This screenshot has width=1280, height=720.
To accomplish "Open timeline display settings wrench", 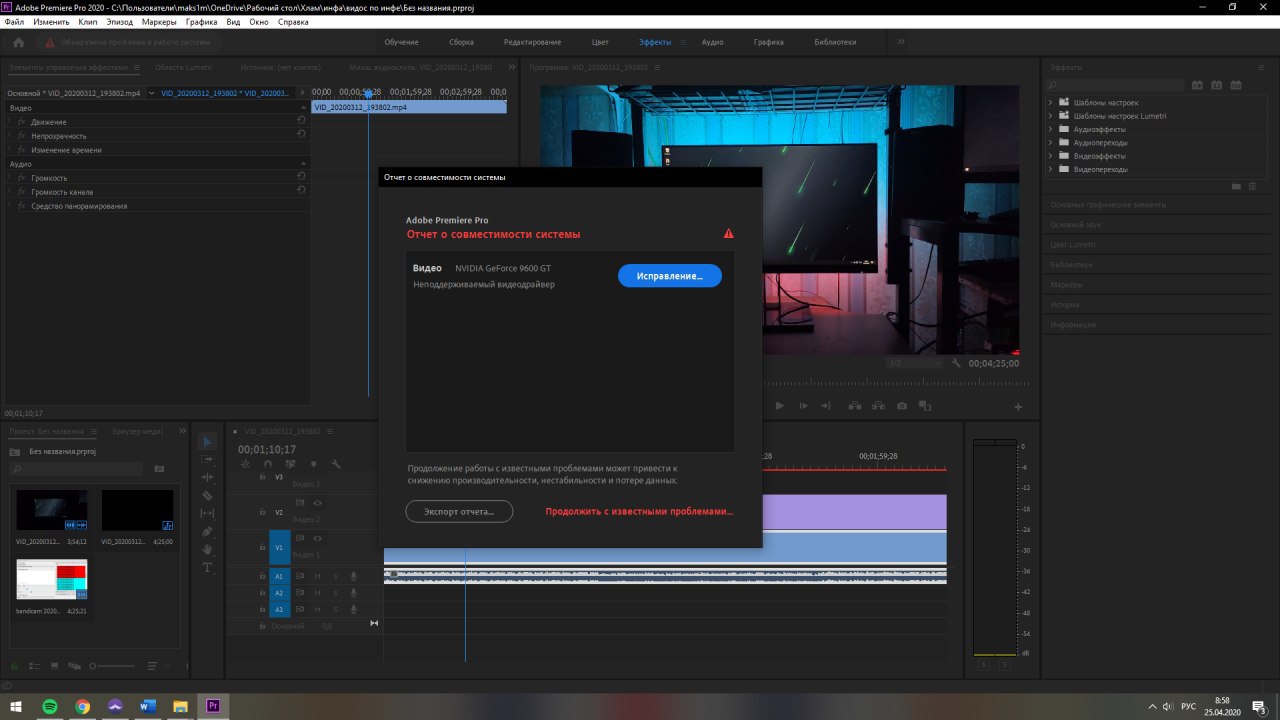I will (336, 464).
